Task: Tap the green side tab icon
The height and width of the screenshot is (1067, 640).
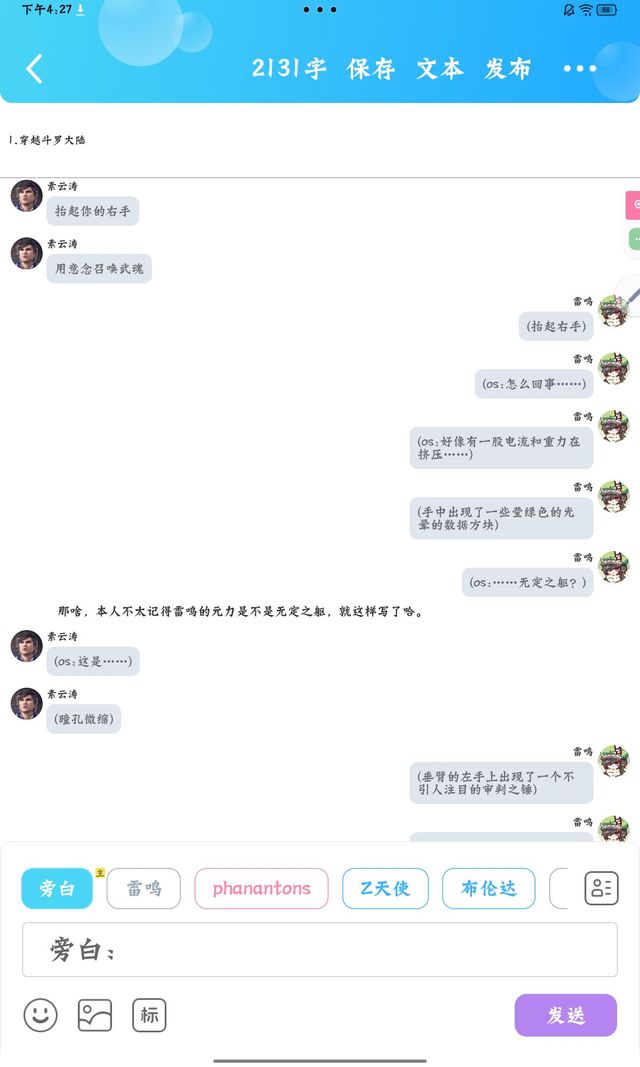Action: click(635, 240)
